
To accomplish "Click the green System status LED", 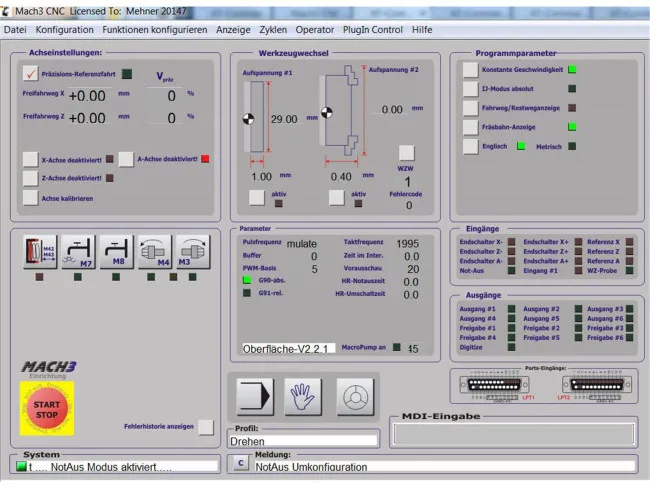I will click(x=21, y=466).
